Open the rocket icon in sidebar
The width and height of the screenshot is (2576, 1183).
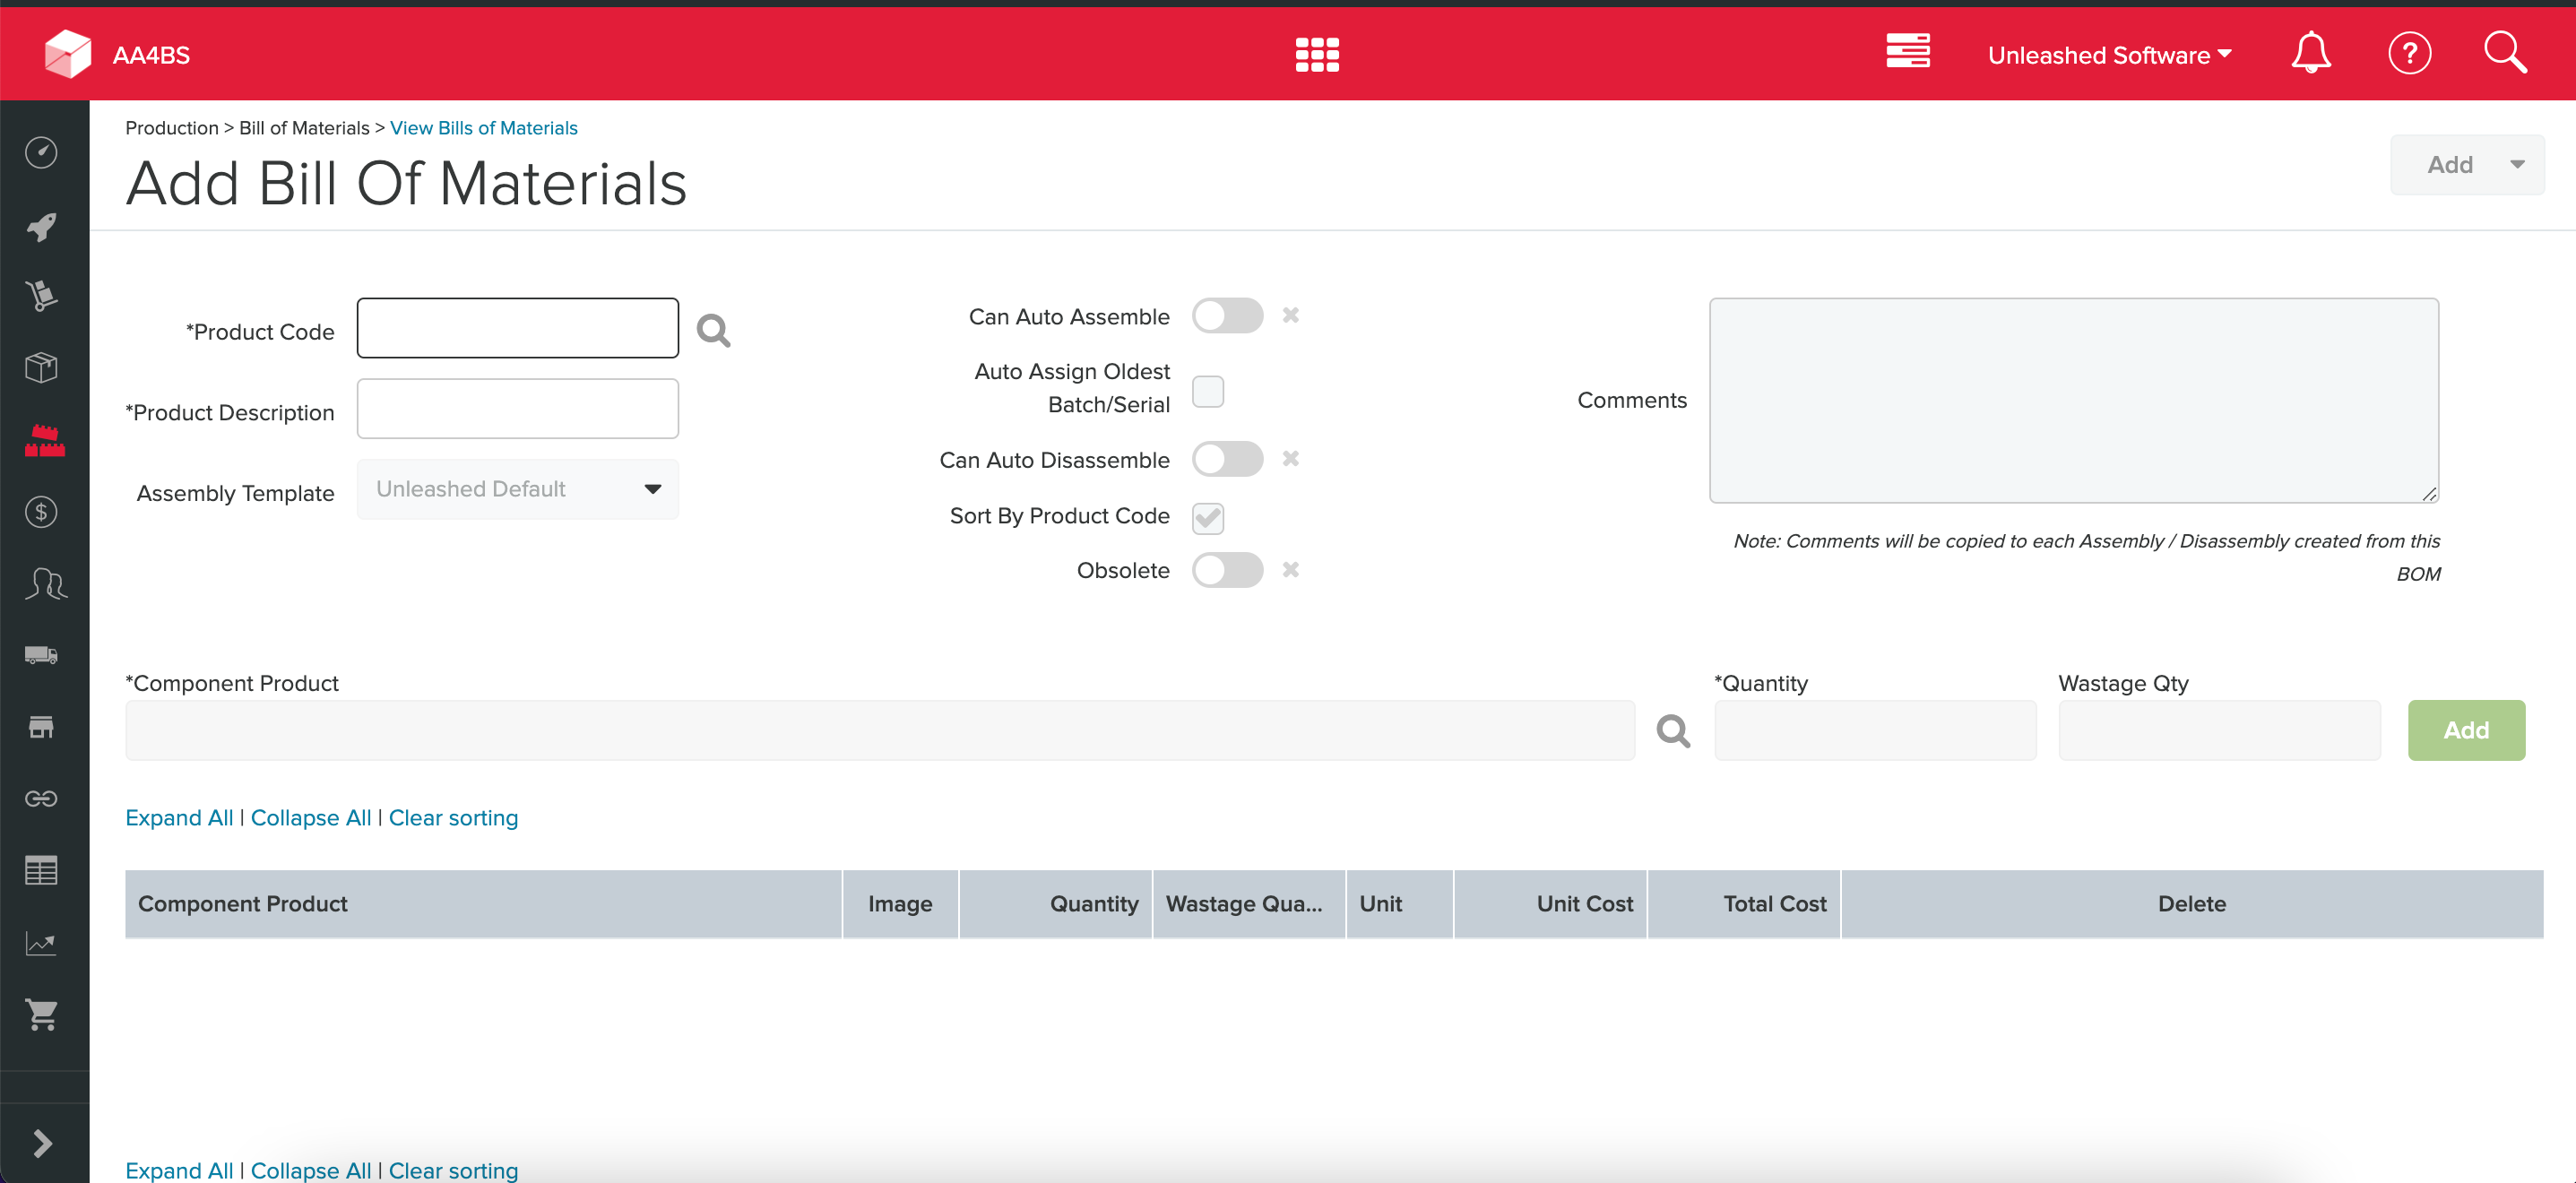[41, 227]
